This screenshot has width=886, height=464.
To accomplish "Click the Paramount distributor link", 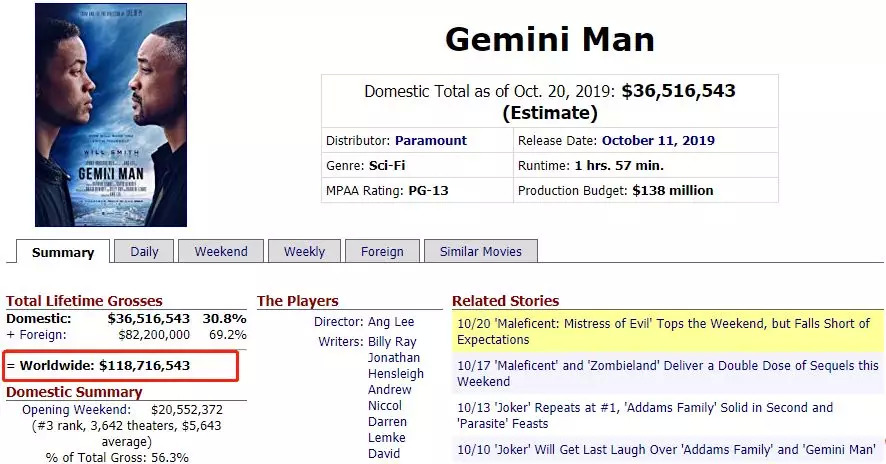I will click(430, 140).
